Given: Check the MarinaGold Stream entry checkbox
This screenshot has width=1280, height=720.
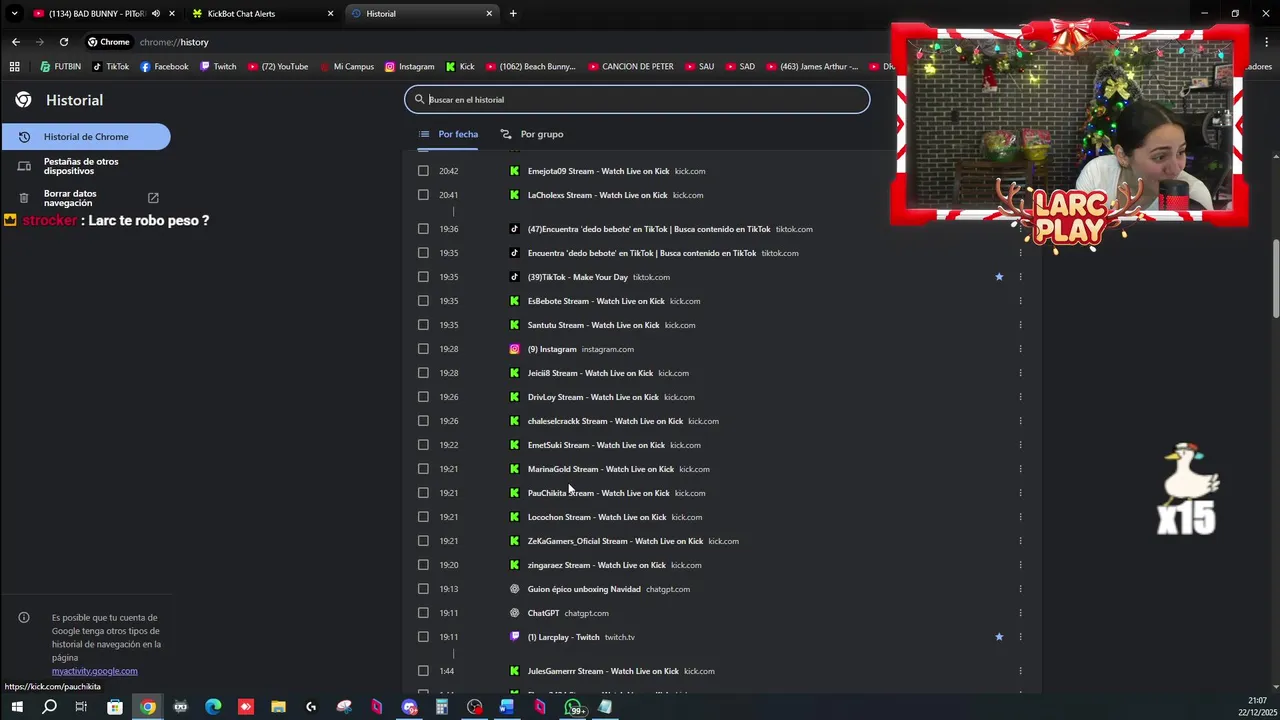Looking at the screenshot, I should 423,469.
